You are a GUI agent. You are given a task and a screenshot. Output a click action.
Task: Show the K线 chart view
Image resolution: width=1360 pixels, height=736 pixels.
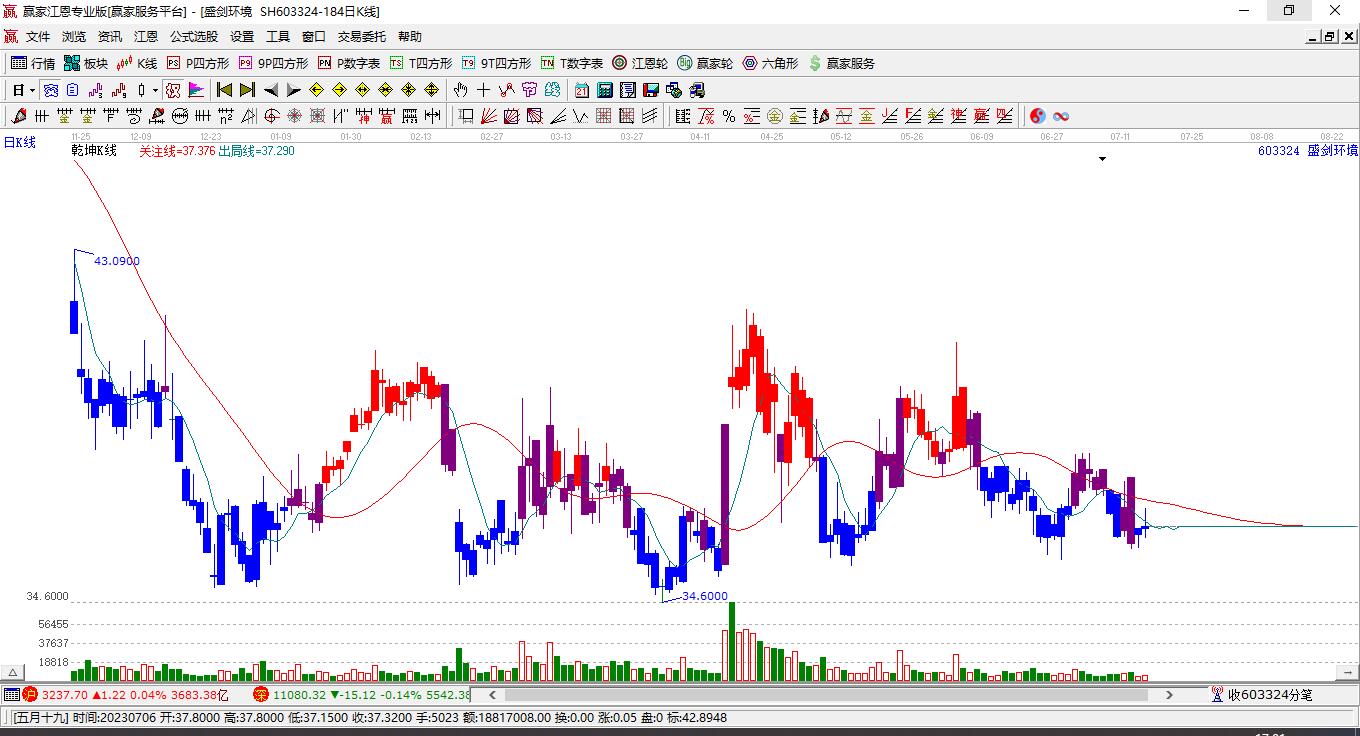click(x=137, y=63)
